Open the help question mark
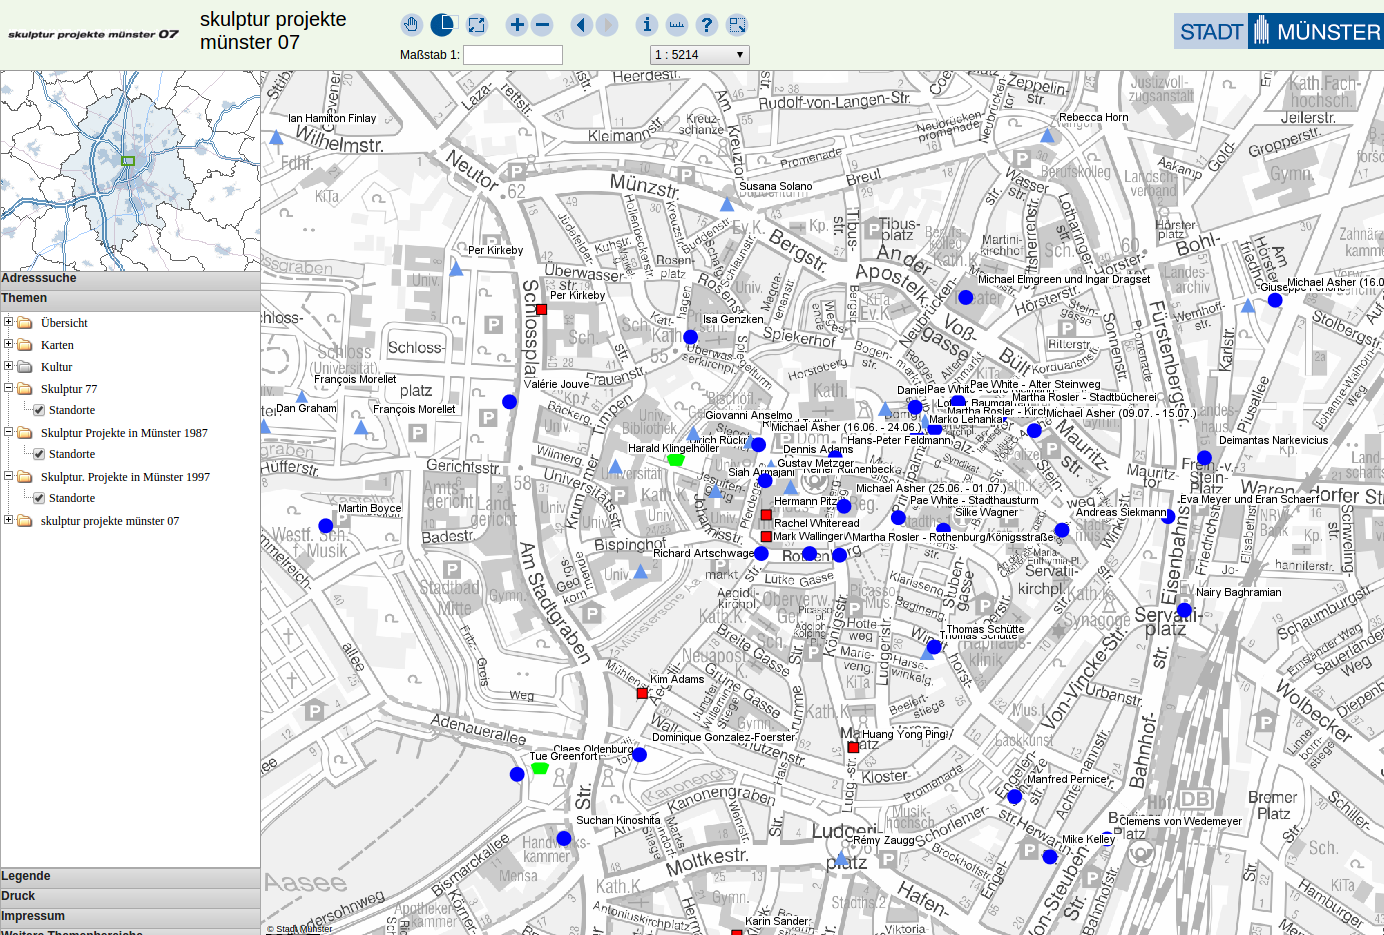 pos(707,25)
